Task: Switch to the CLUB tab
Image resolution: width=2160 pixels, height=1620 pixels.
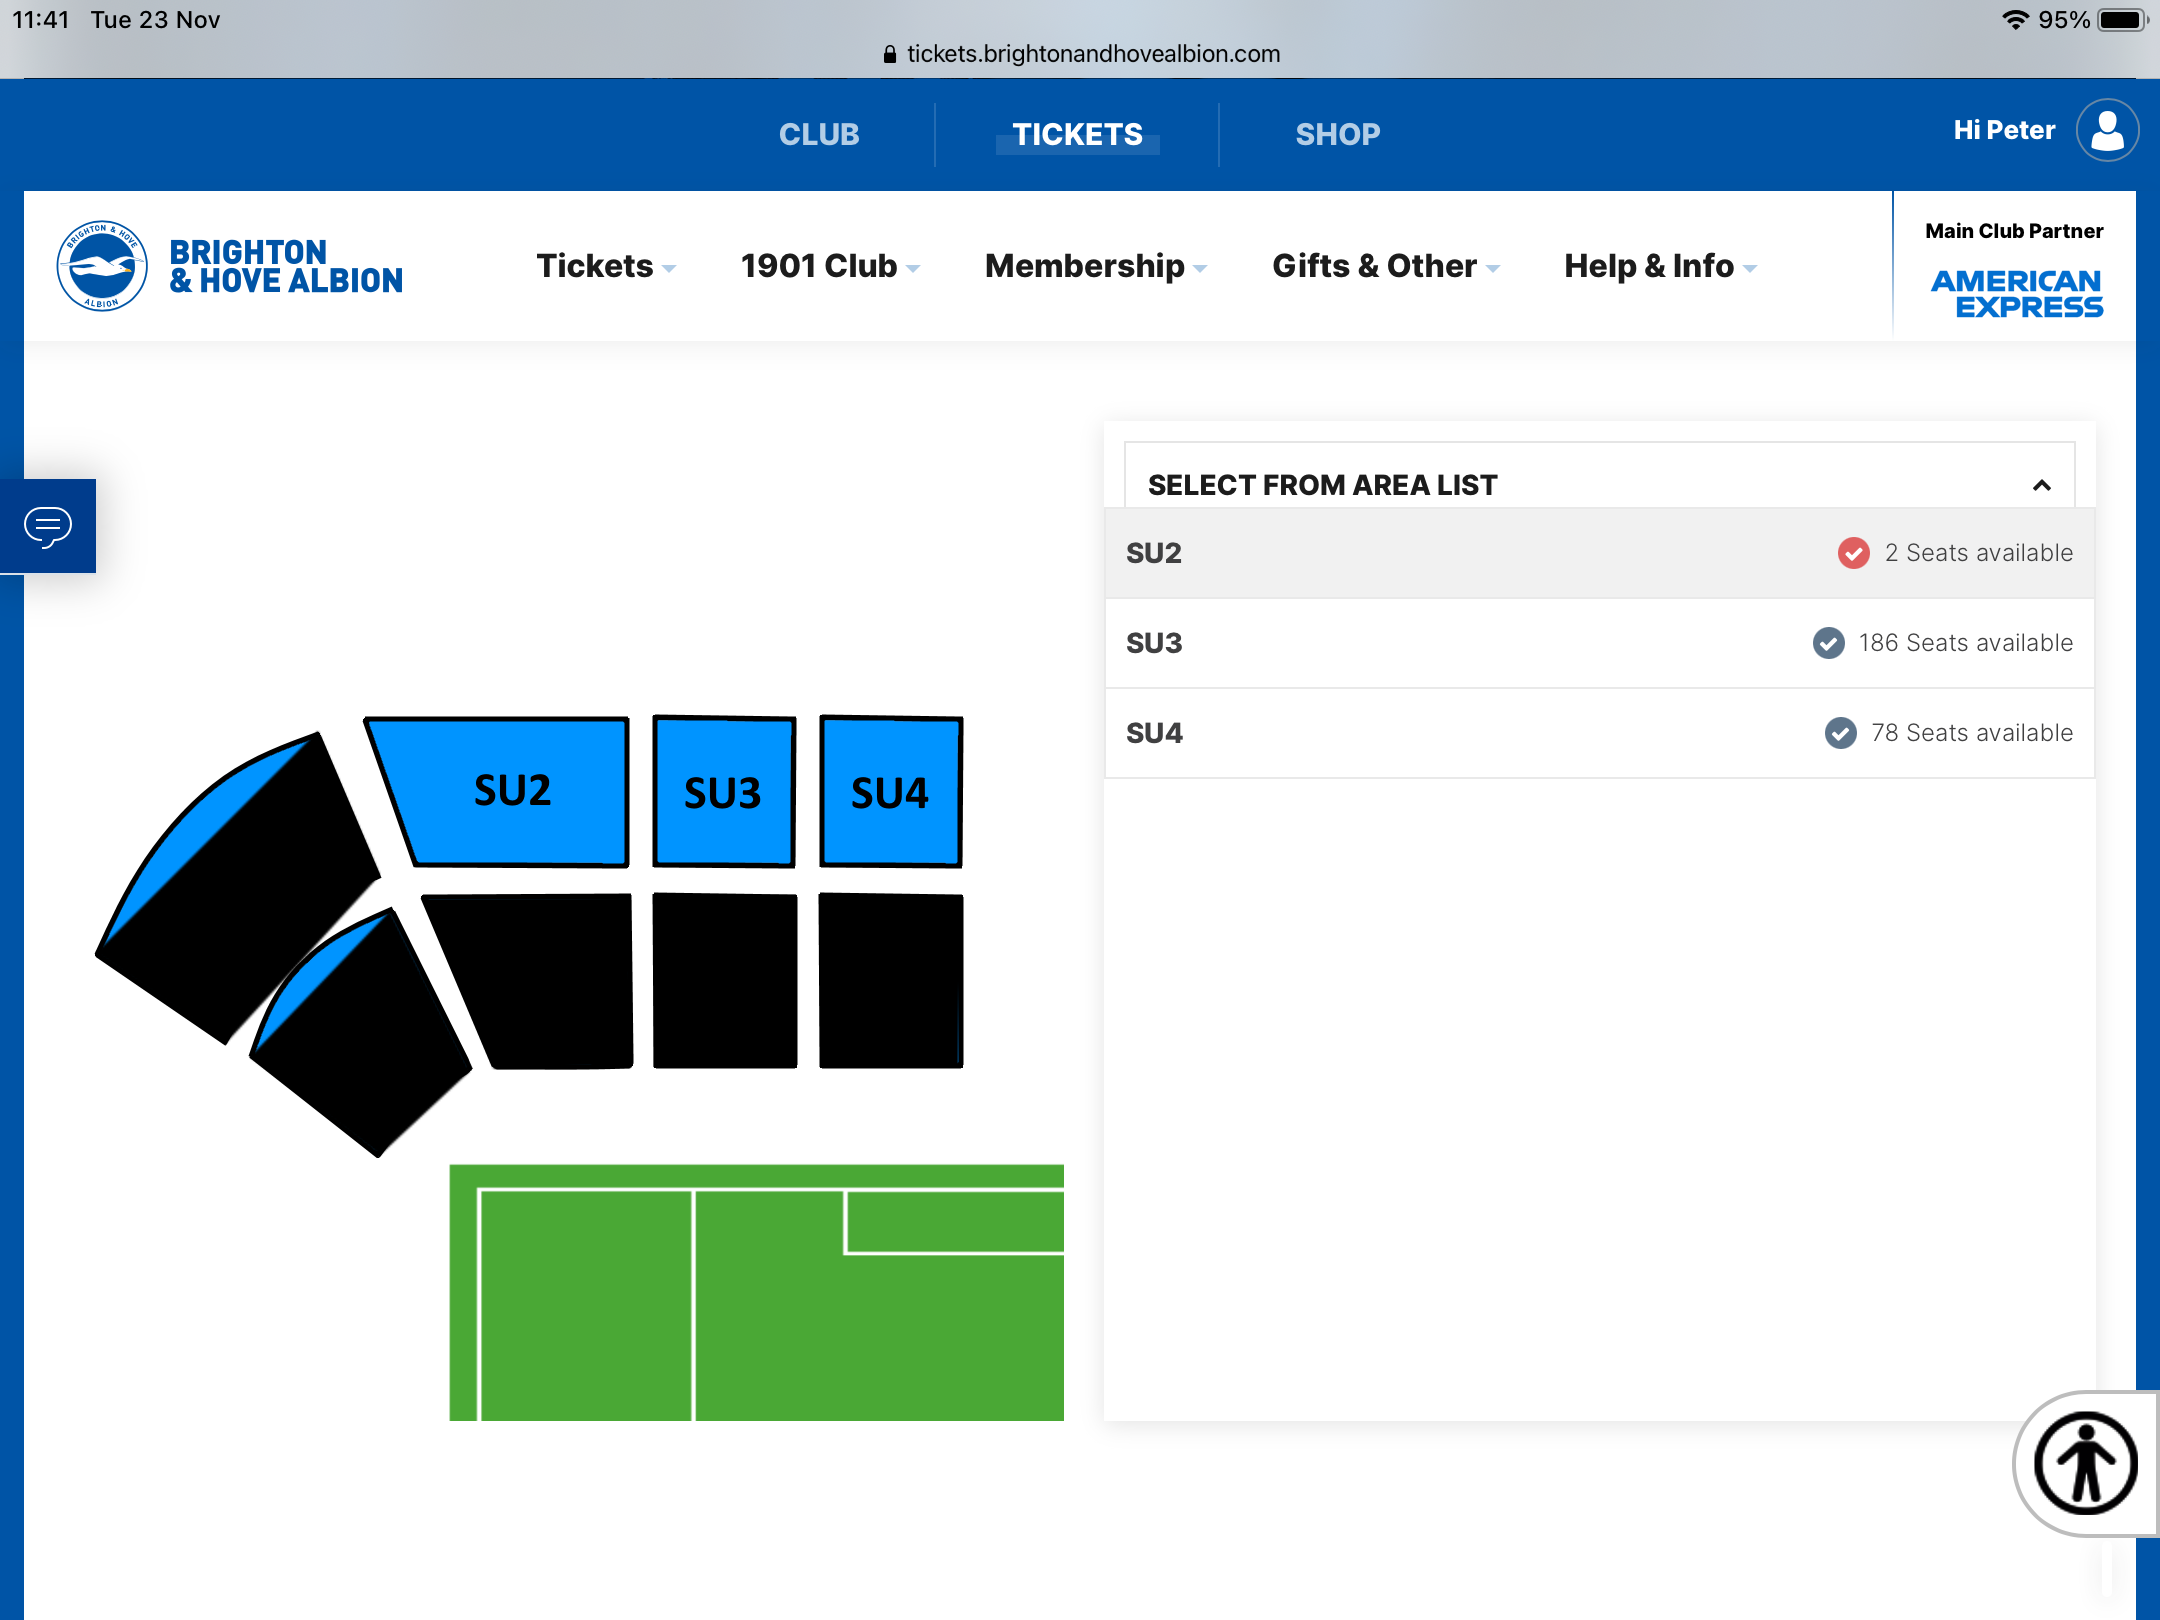Action: coord(819,134)
